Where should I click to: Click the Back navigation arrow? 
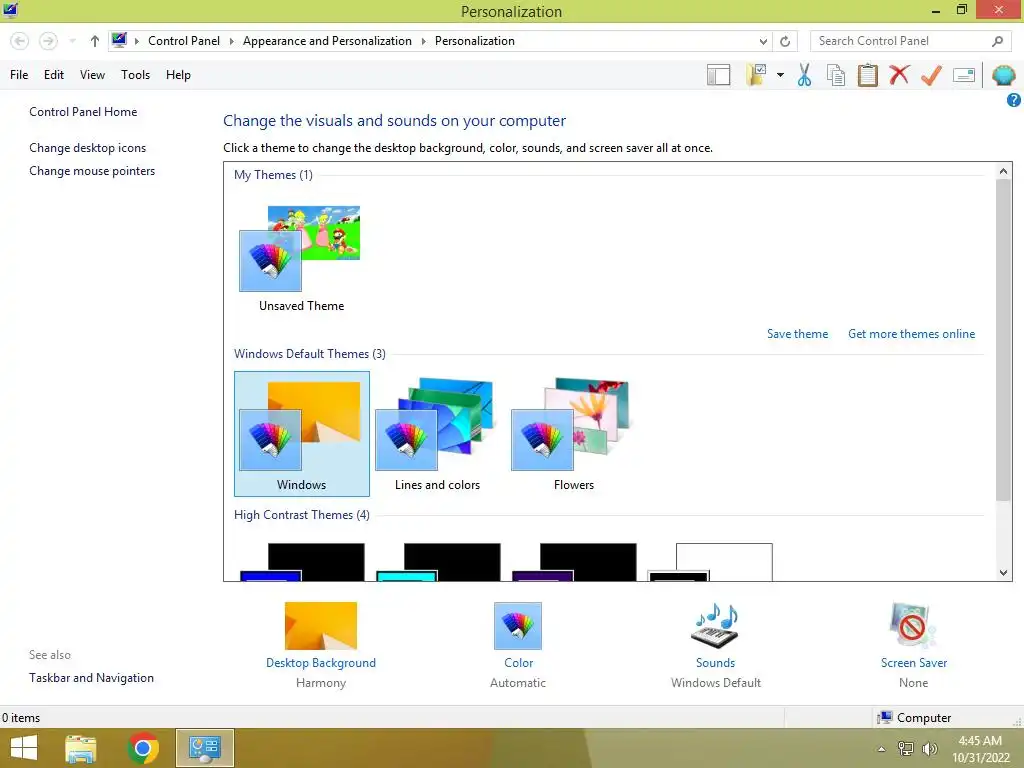(x=20, y=41)
